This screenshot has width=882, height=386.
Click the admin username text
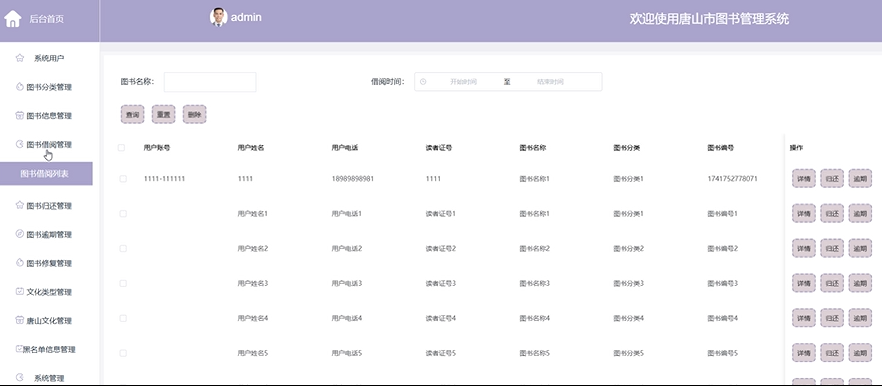(x=246, y=17)
